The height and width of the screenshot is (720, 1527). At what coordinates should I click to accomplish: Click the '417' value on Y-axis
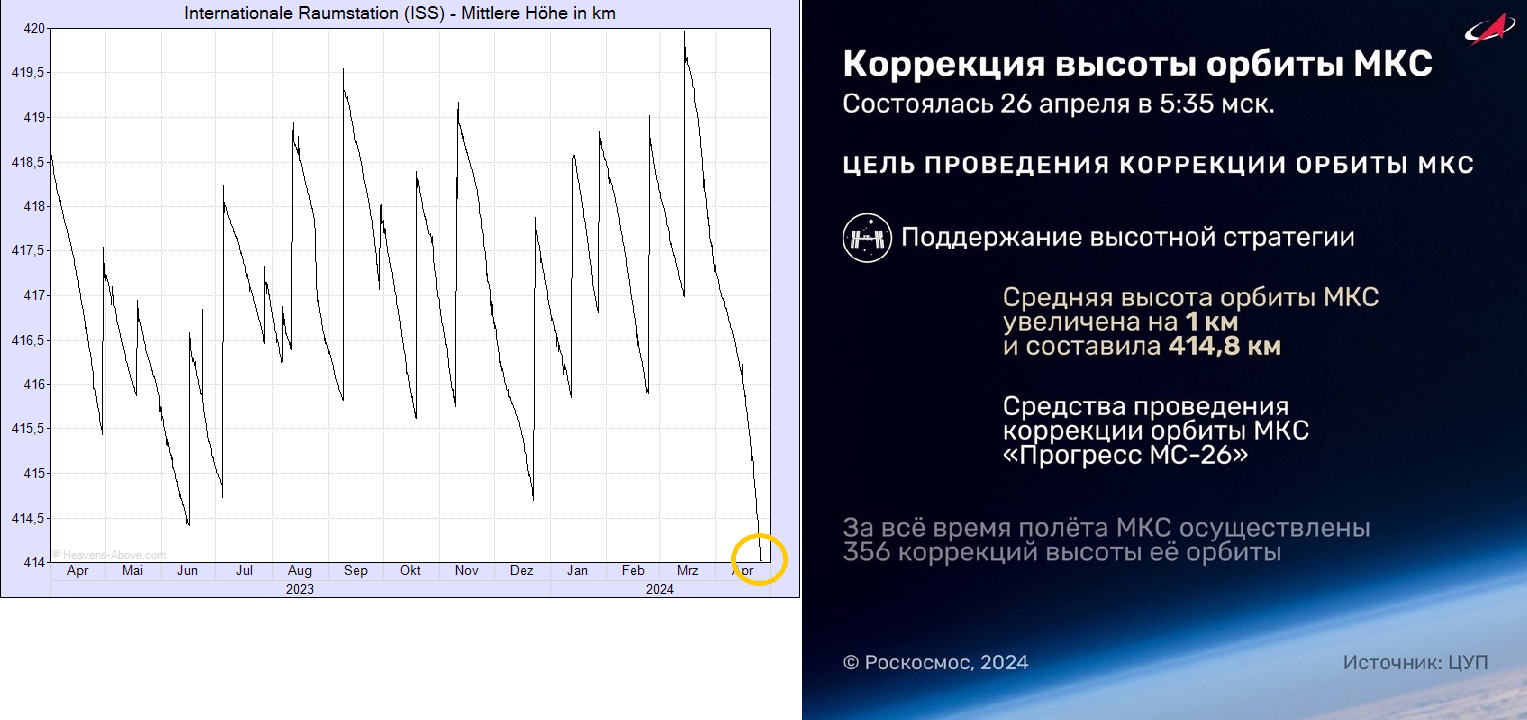(33, 295)
